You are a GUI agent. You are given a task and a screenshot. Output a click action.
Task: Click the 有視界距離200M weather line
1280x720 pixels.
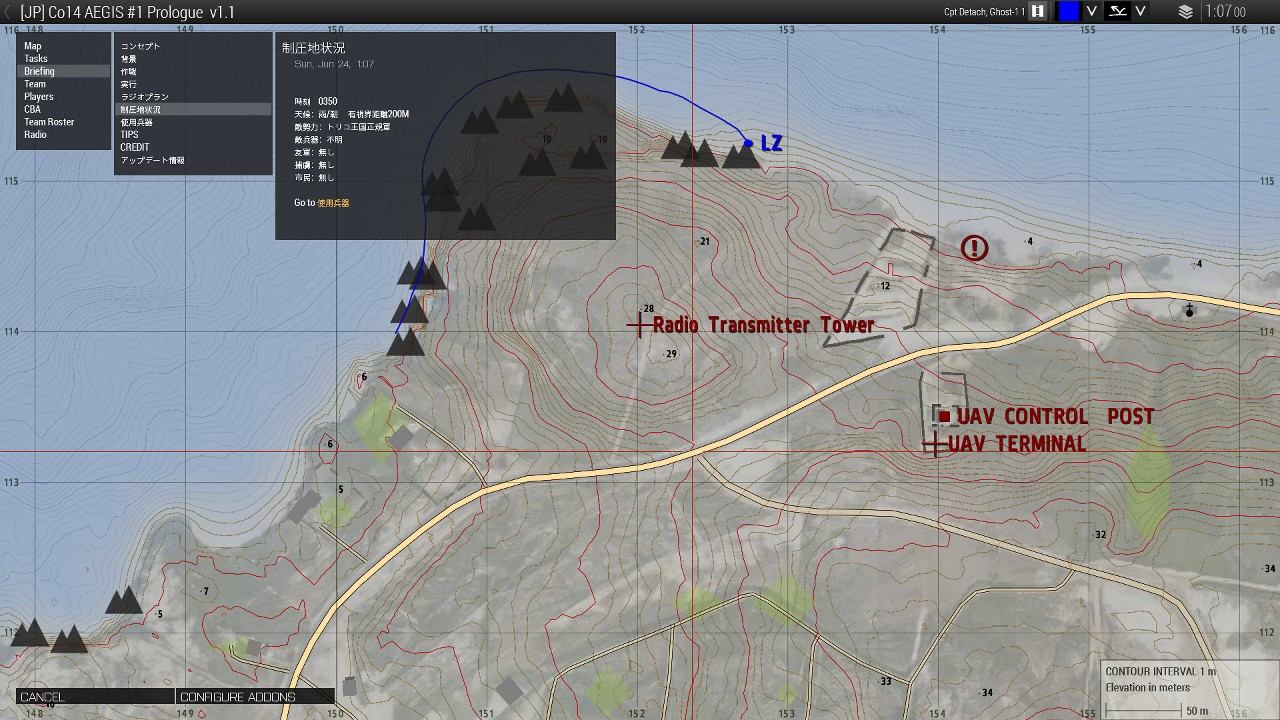click(378, 114)
